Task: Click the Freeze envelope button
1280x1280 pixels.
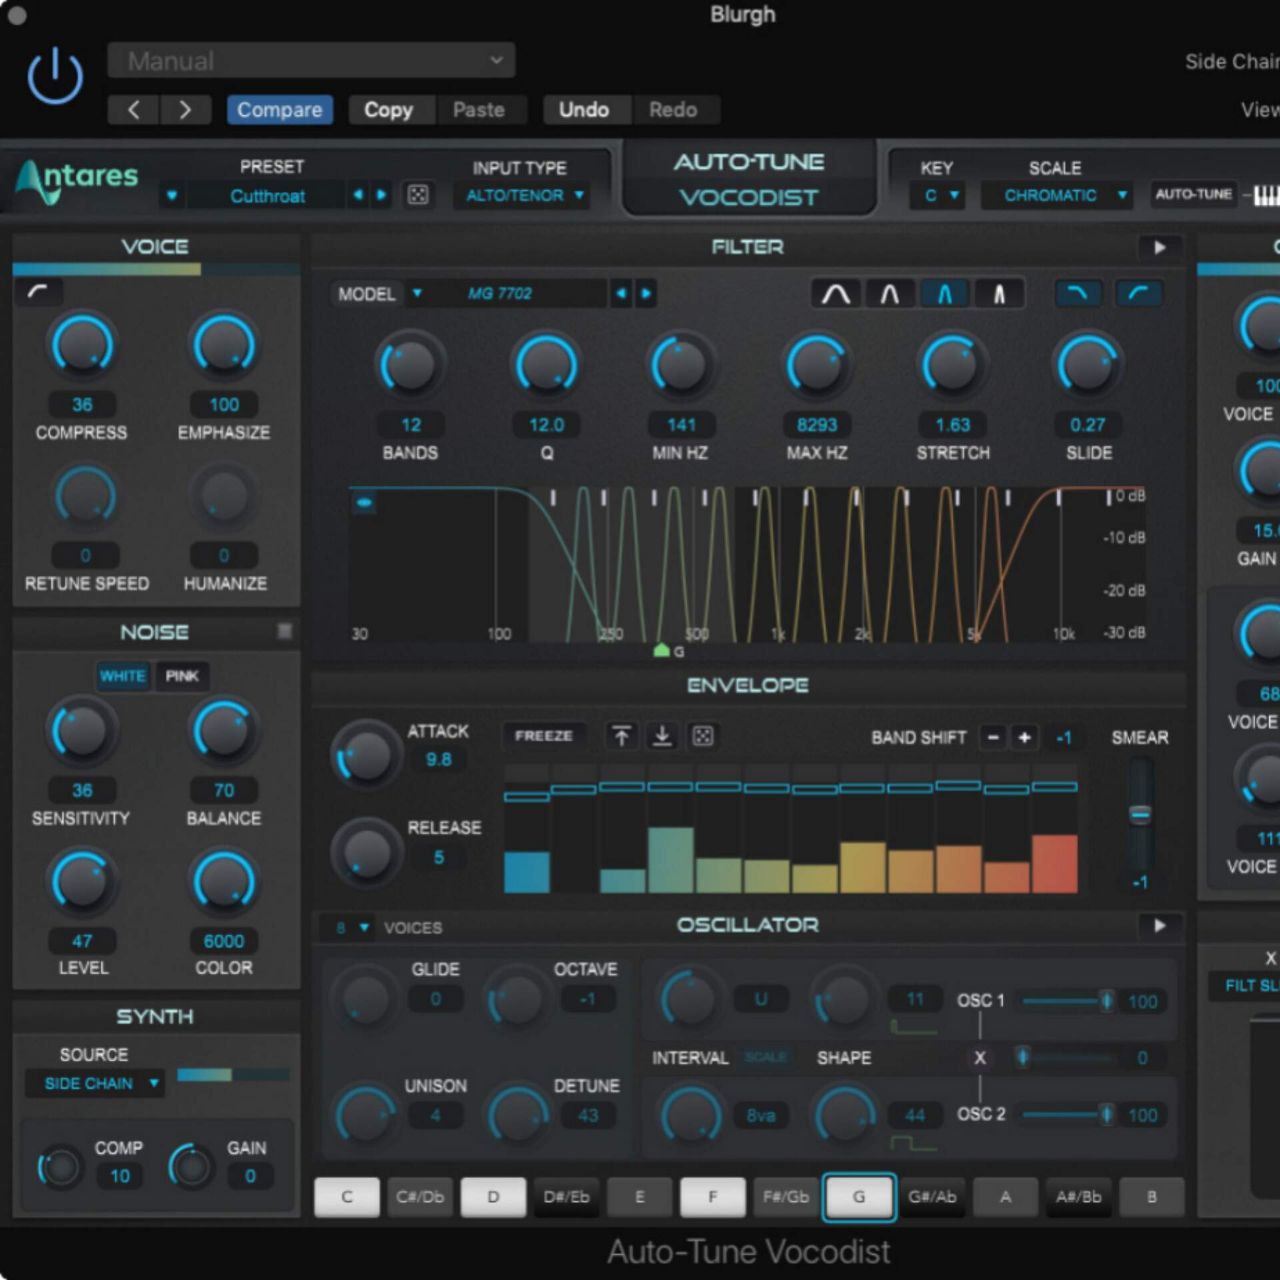Action: [543, 735]
